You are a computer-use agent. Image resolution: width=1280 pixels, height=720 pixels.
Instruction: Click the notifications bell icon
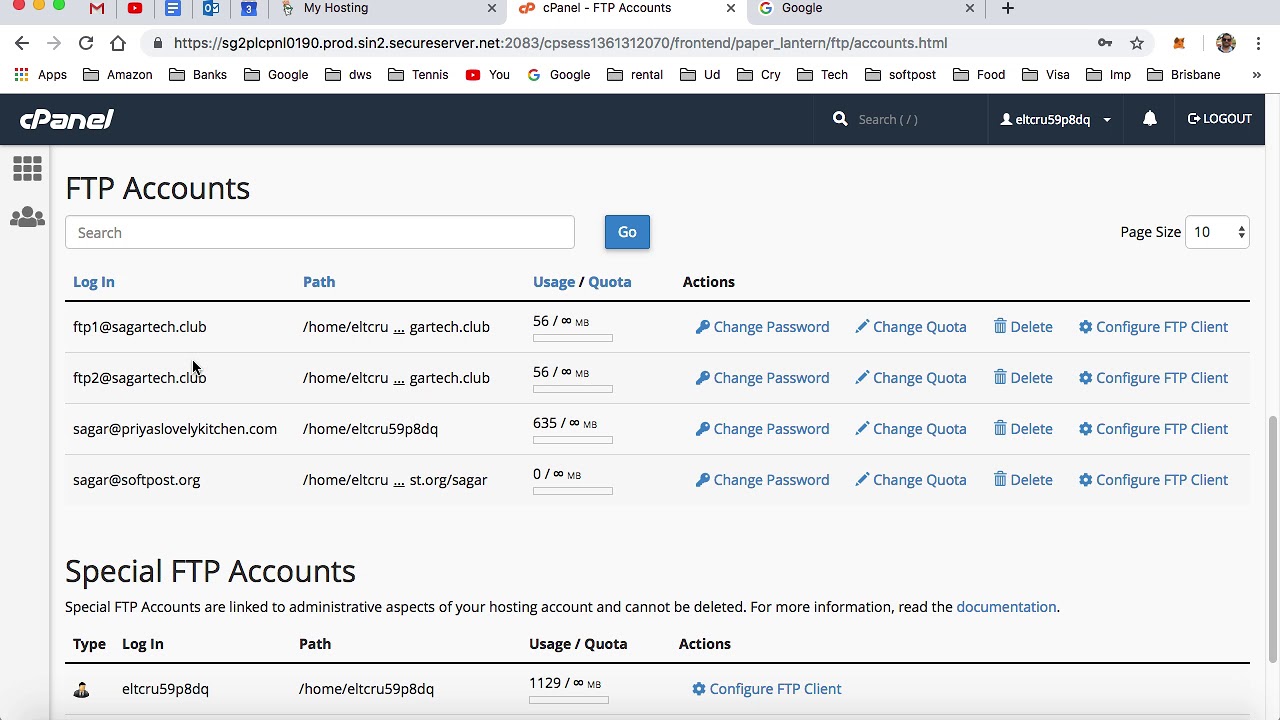click(x=1149, y=119)
